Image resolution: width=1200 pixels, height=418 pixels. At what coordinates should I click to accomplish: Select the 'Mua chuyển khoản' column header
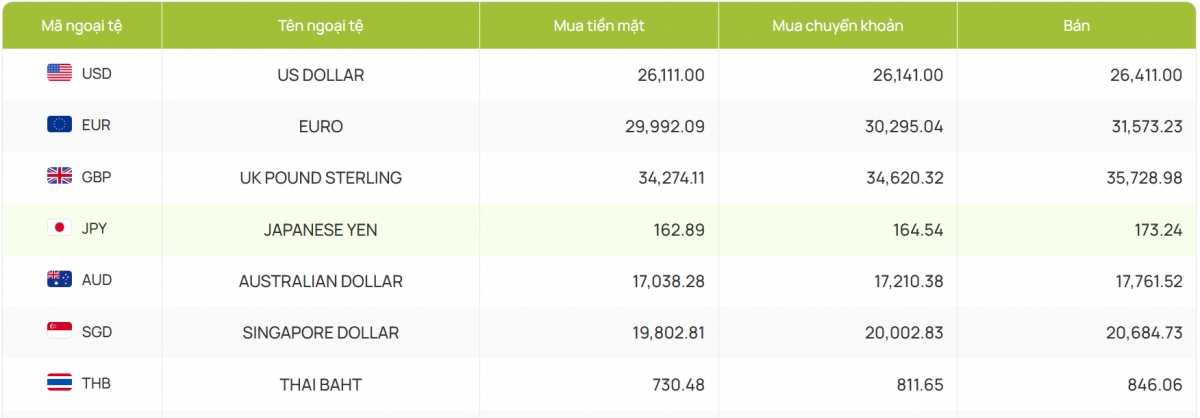[x=837, y=26]
